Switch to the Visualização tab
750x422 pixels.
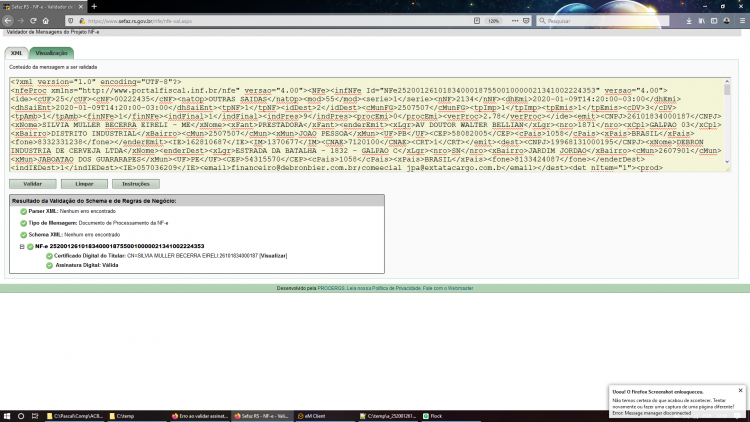[51, 53]
